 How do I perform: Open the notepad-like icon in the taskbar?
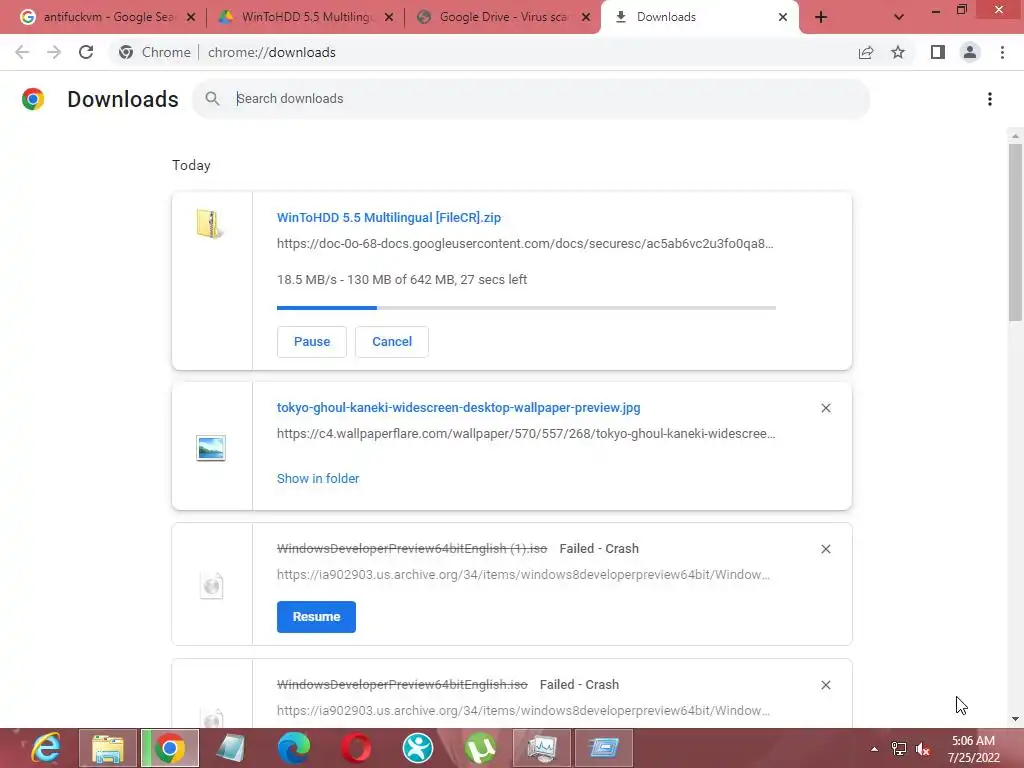tap(232, 748)
